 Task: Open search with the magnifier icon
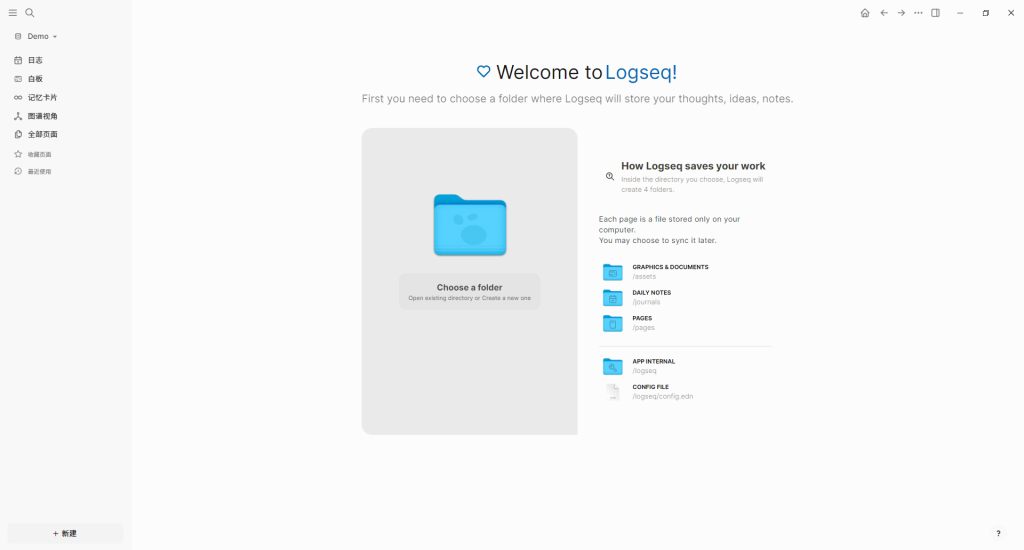30,13
